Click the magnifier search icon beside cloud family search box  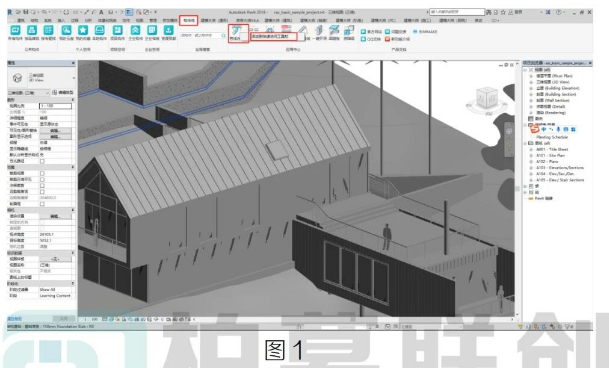[x=223, y=36]
